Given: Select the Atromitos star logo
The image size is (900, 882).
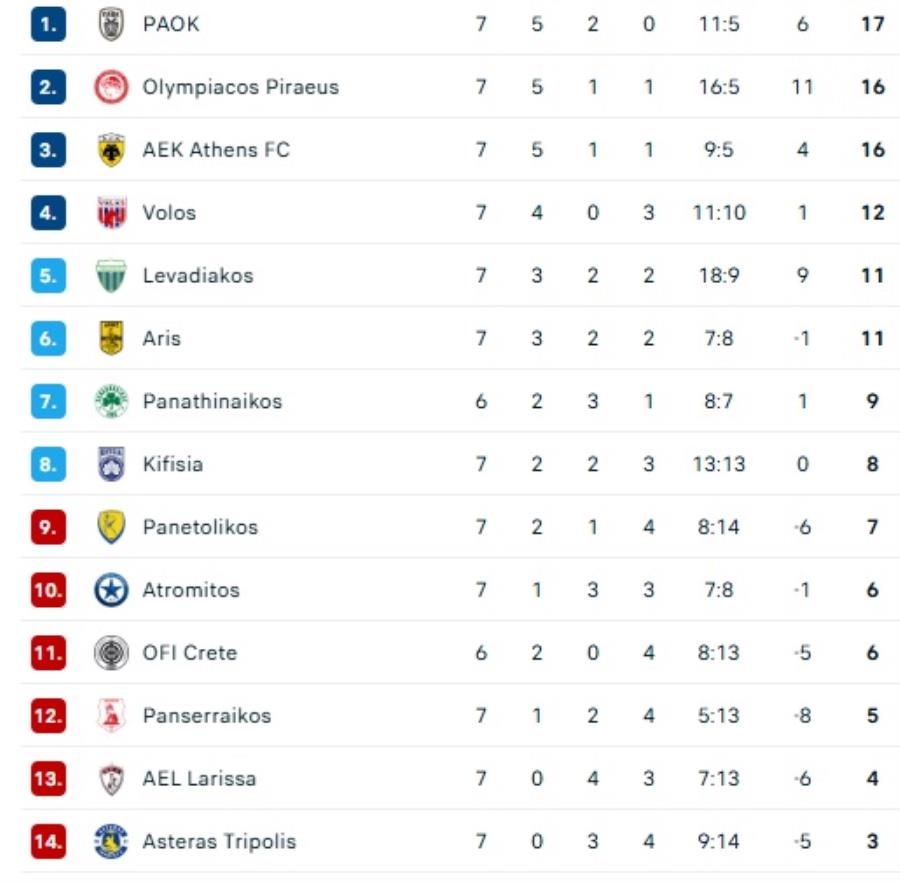Looking at the screenshot, I should point(111,590).
